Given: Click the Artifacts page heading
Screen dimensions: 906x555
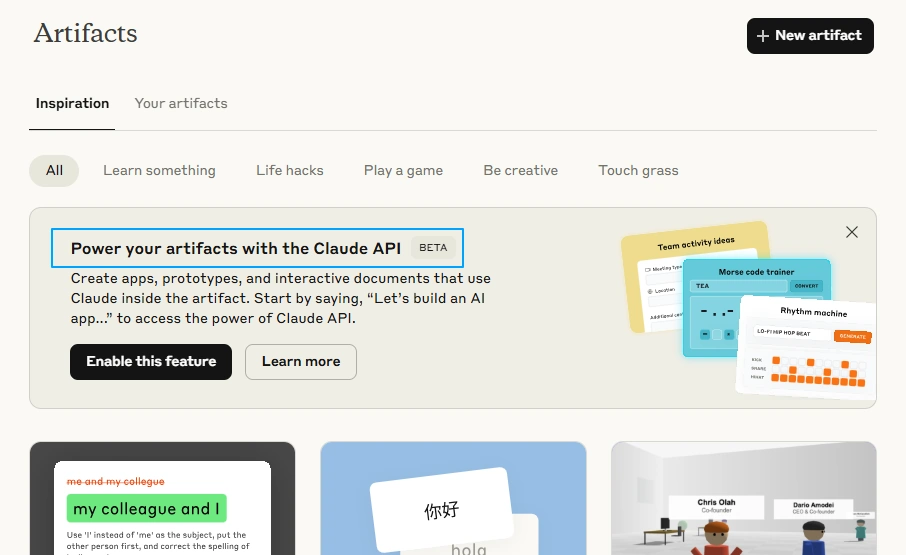Looking at the screenshot, I should coord(86,33).
